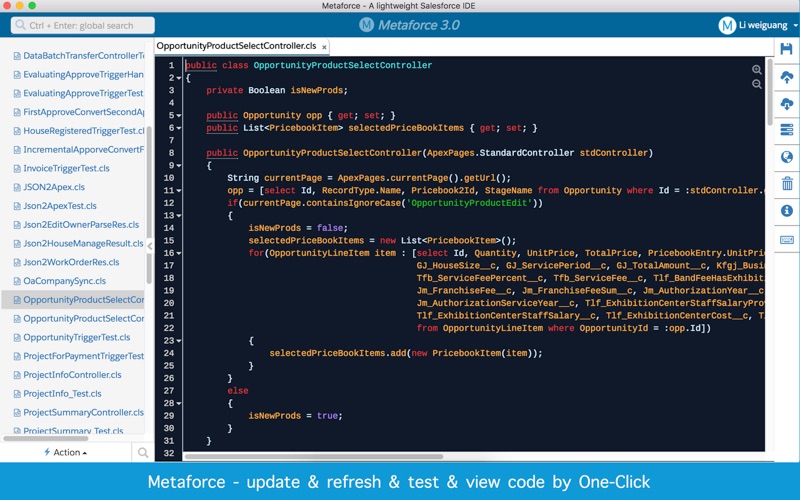Click the editor vertical scrollbar
Screen dimensions: 800x500
[770, 92]
